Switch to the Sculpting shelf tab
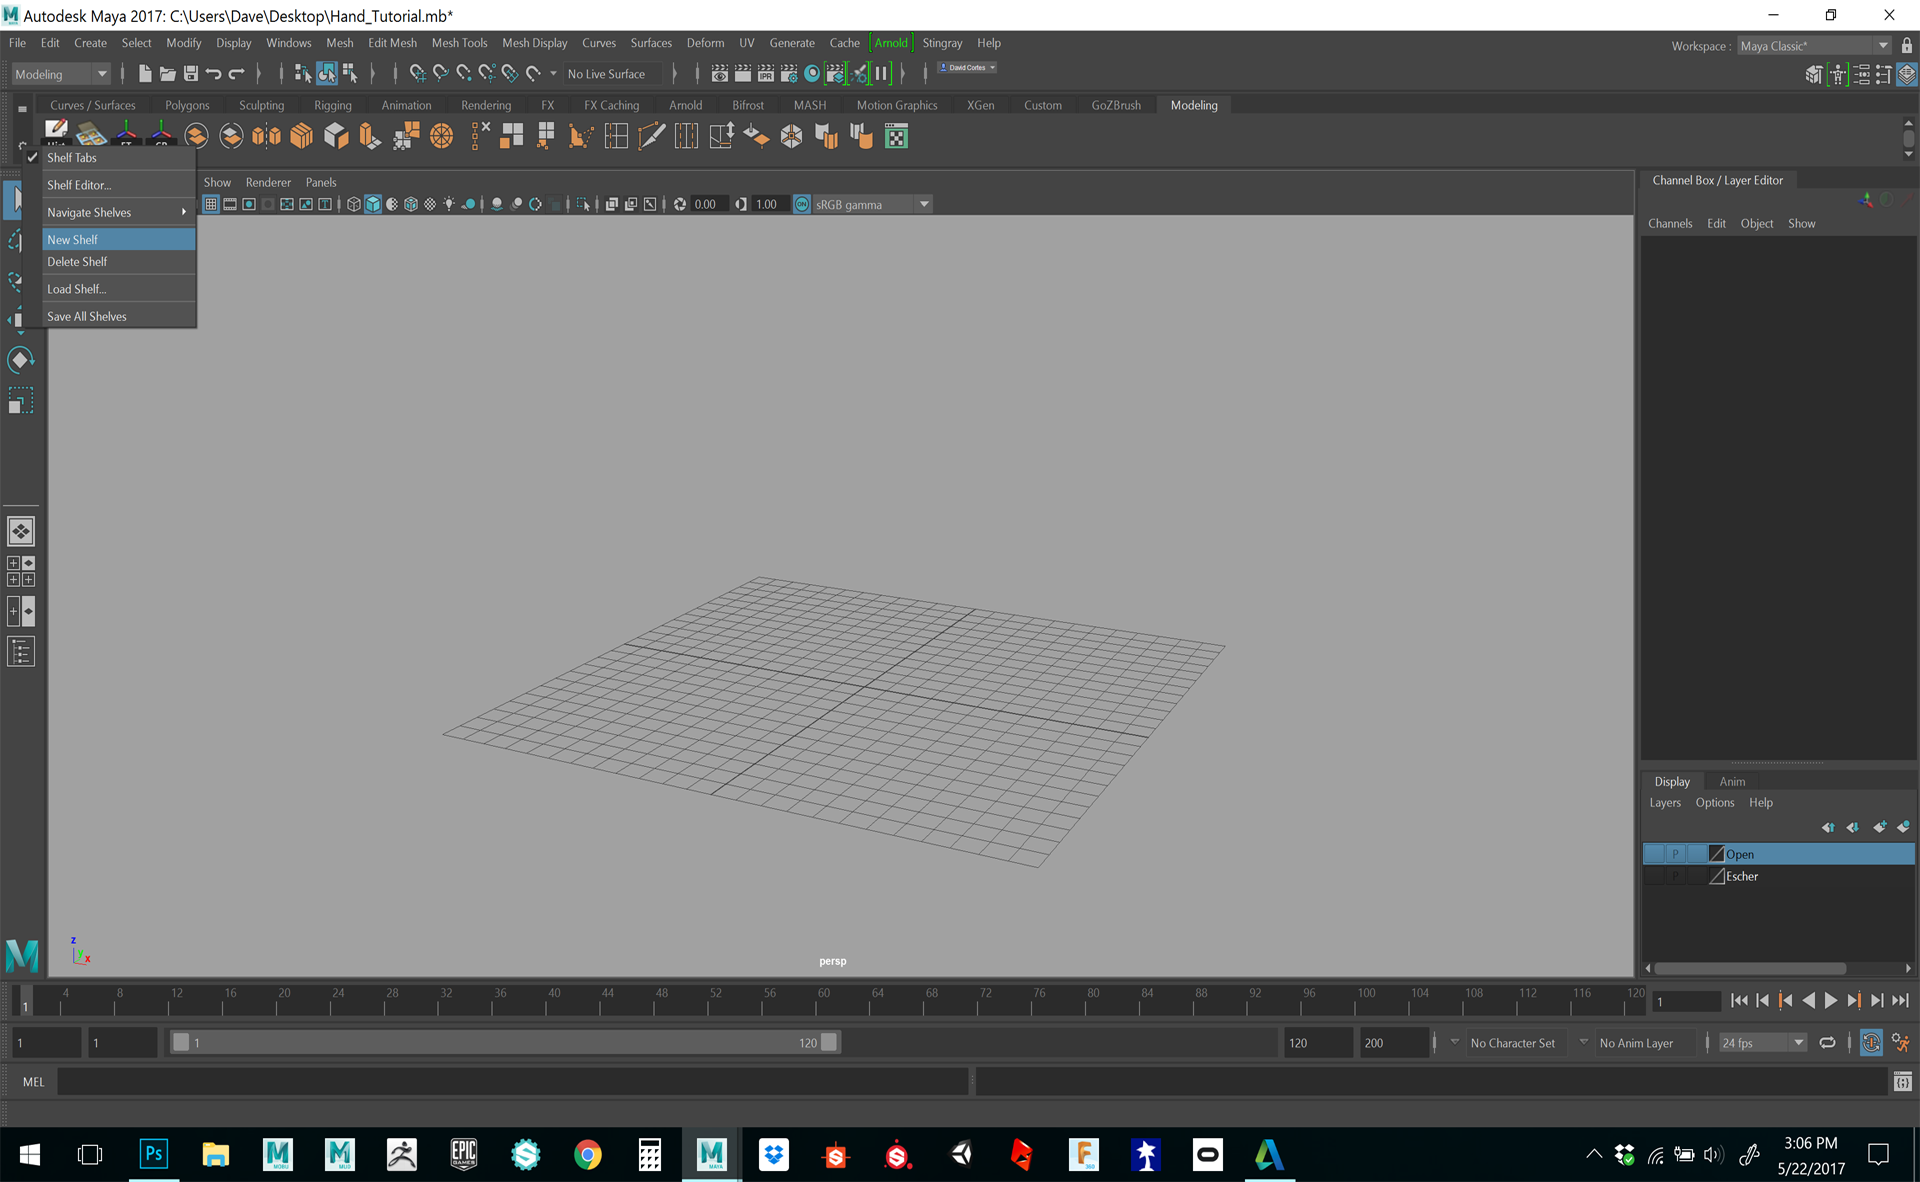The image size is (1920, 1182). click(261, 104)
